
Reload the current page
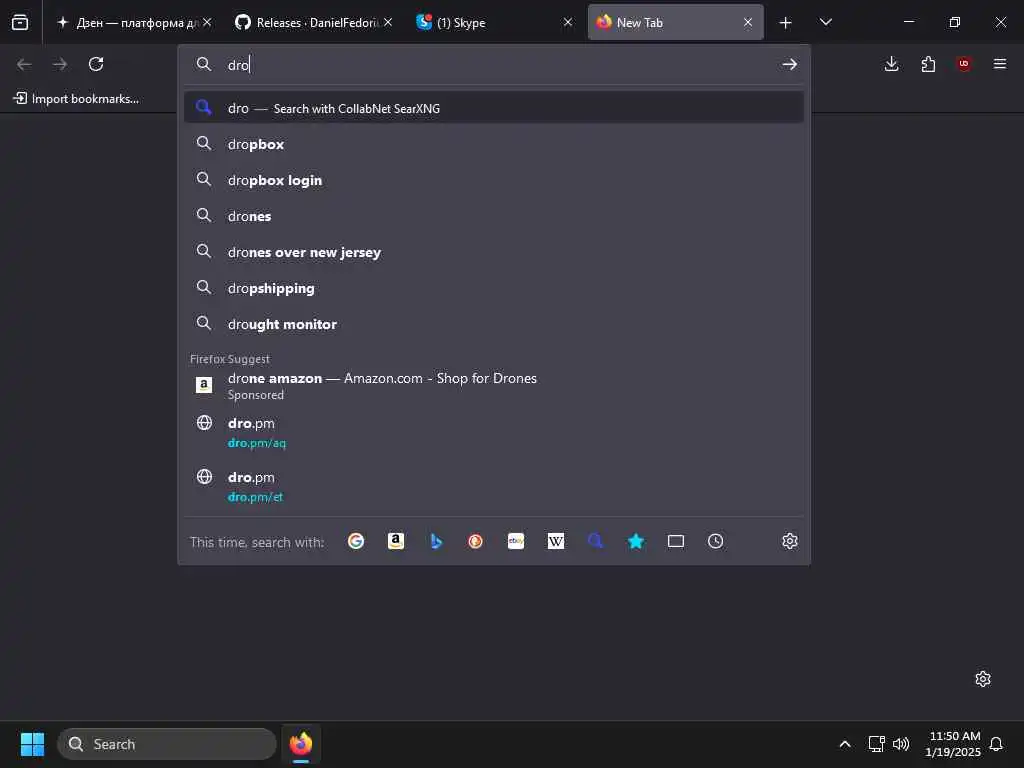click(x=96, y=64)
